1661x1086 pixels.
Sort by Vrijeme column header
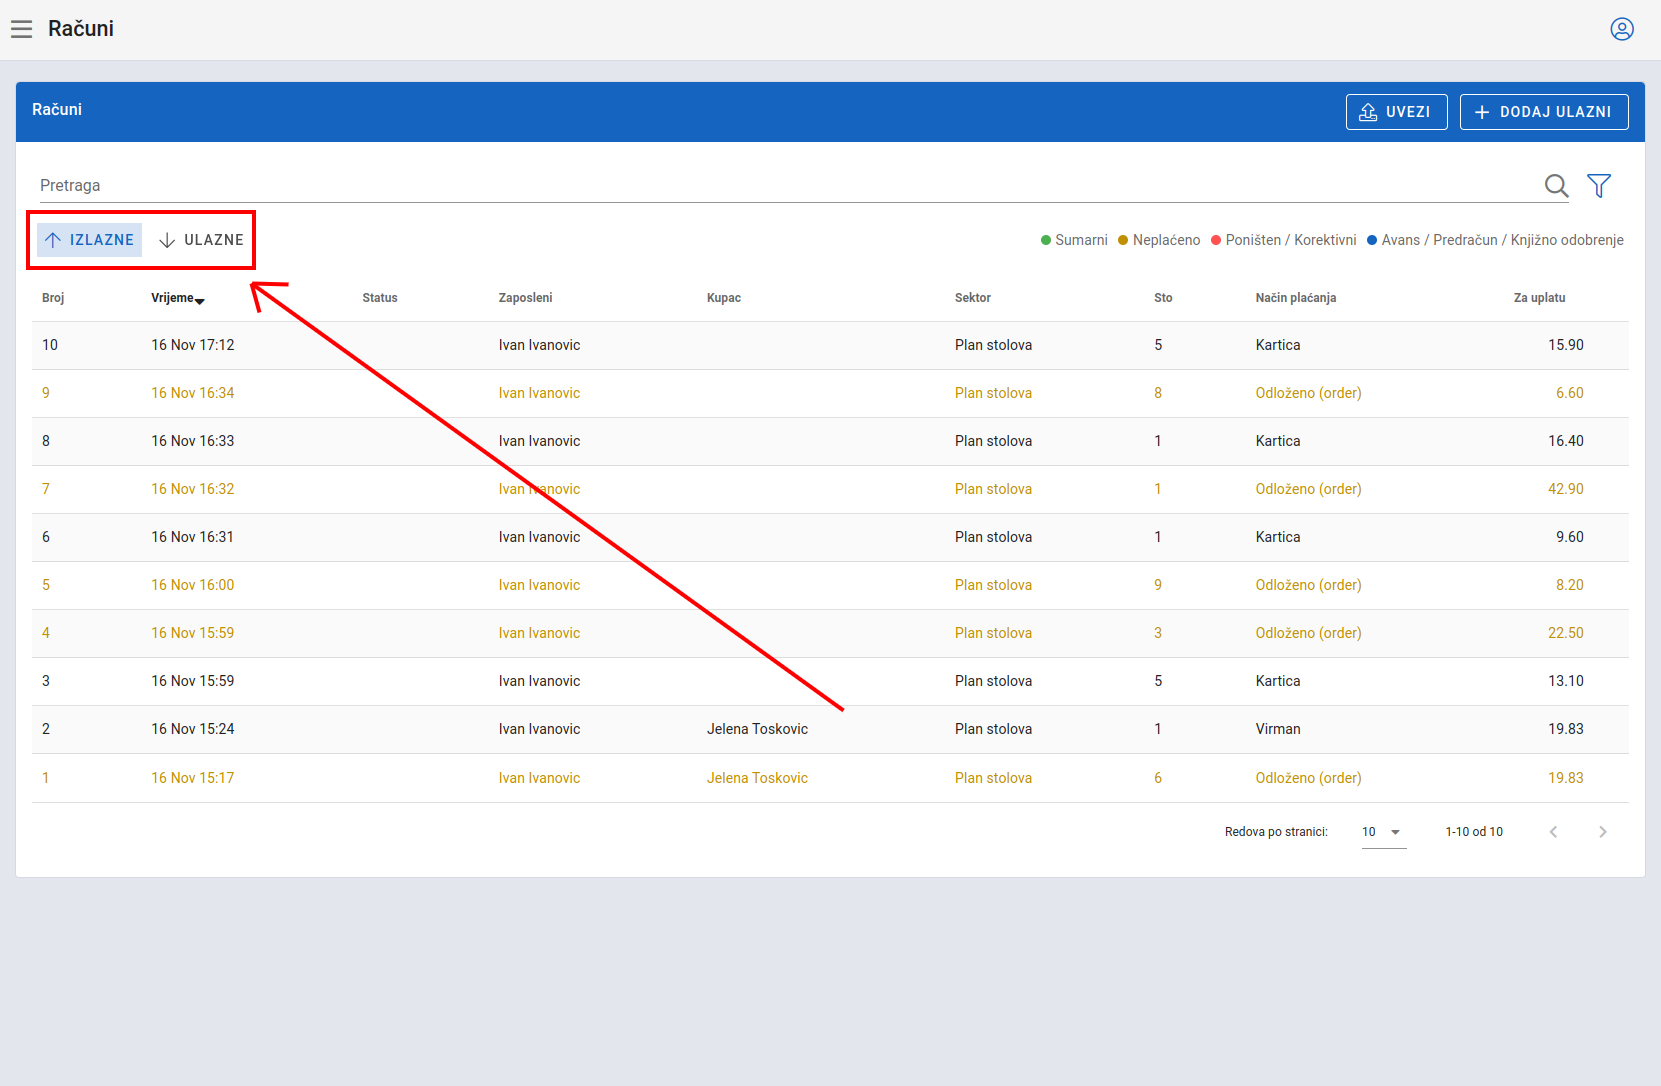pos(177,298)
